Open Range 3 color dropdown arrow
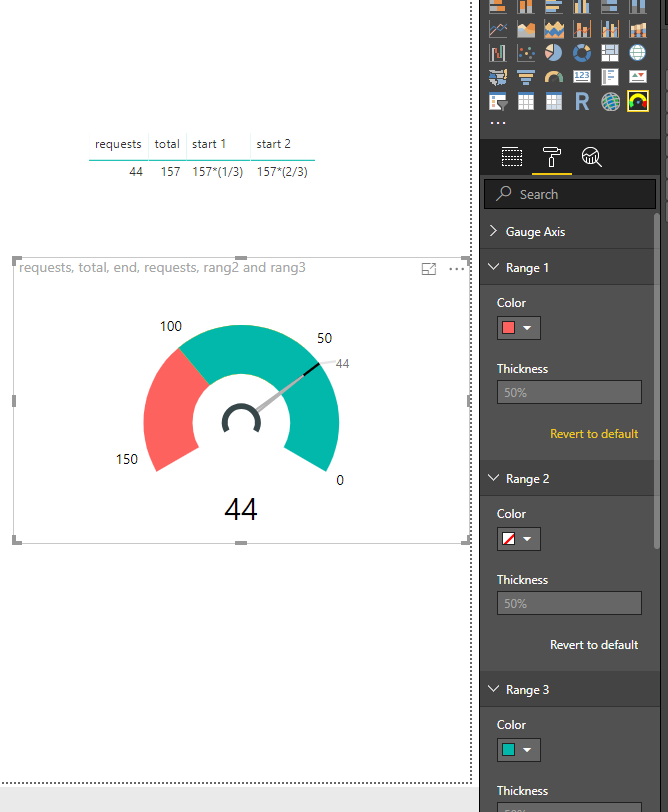This screenshot has width=668, height=812. (527, 750)
